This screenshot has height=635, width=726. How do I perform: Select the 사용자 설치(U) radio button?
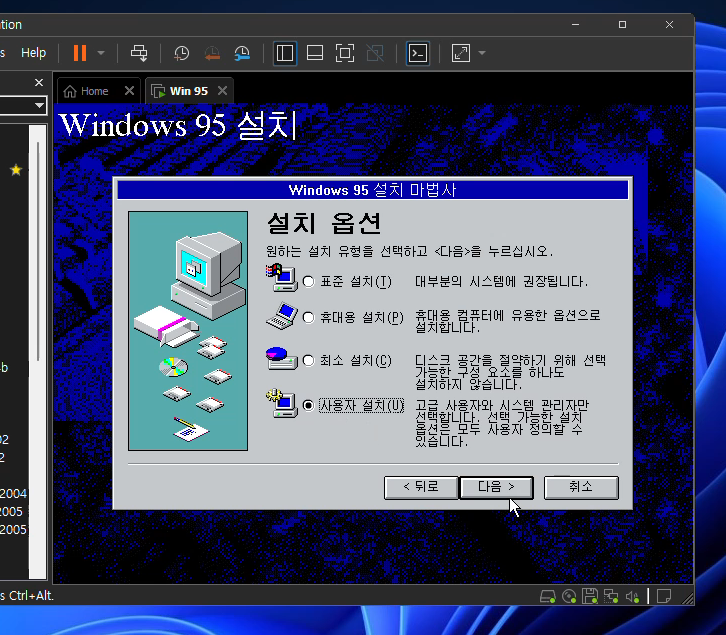coord(308,406)
